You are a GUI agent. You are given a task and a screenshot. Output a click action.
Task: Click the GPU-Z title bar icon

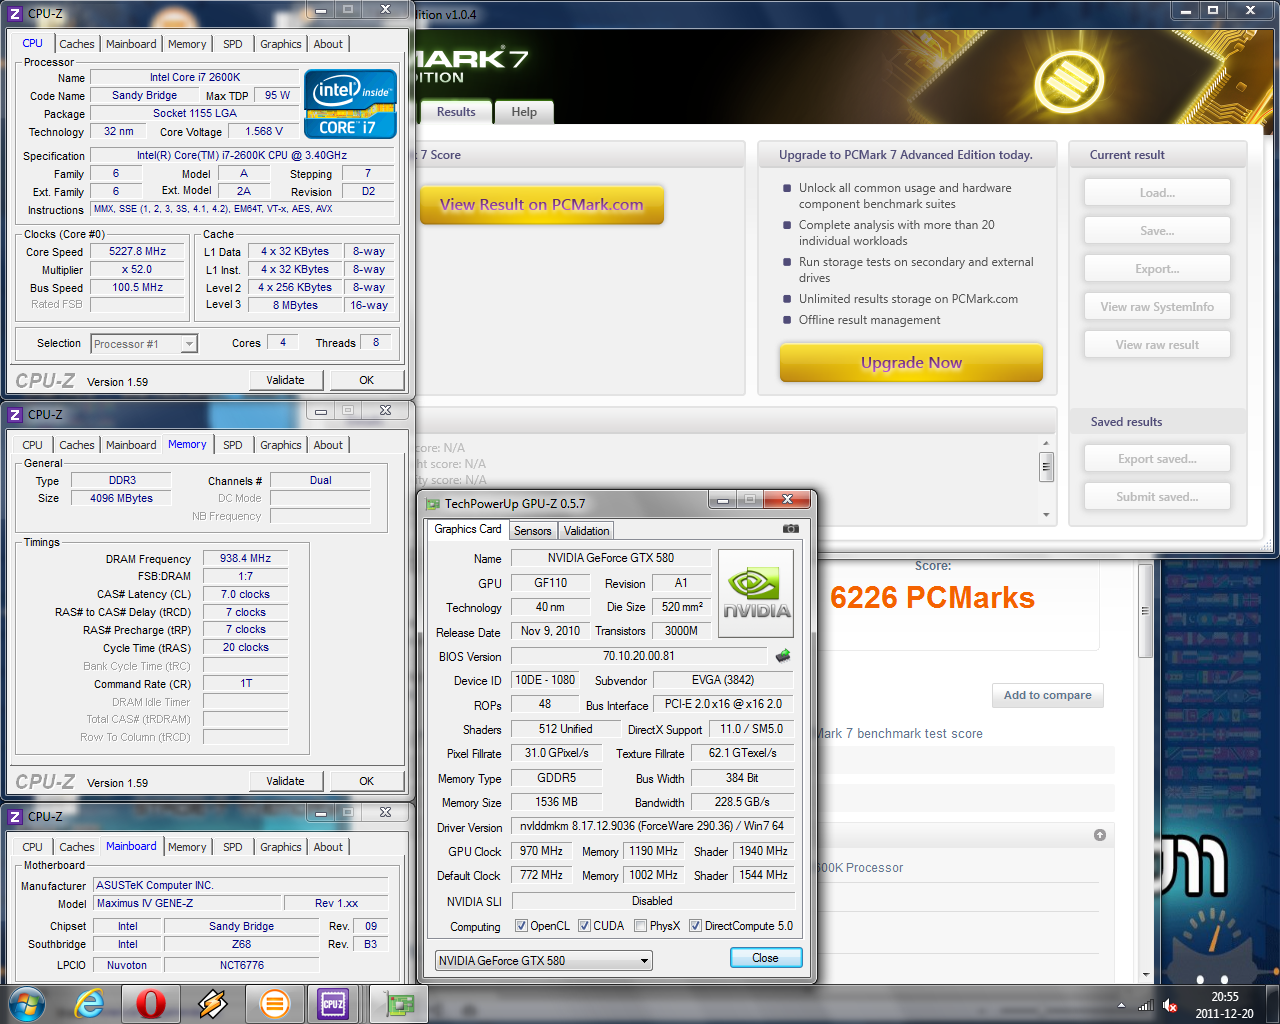[x=433, y=504]
